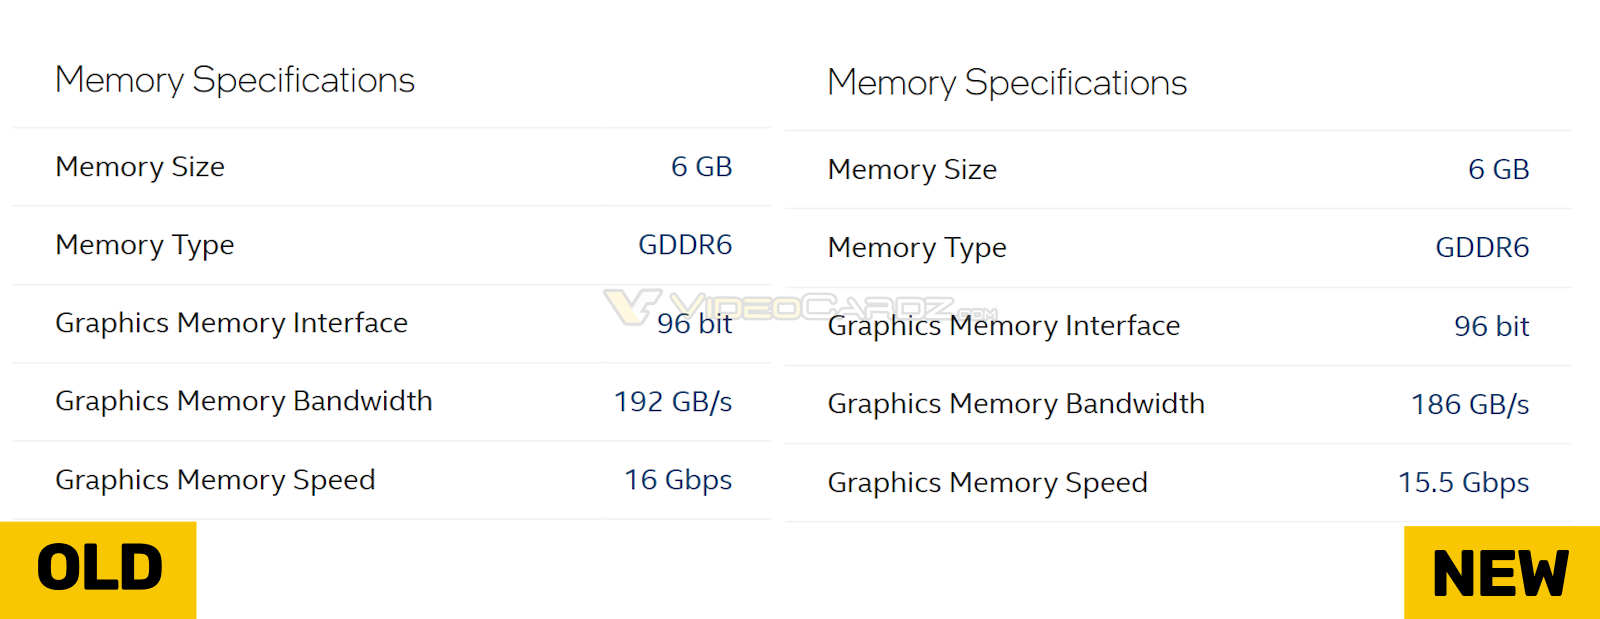
Task: Click the 16 Gbps memory speed value
Action: tap(678, 480)
